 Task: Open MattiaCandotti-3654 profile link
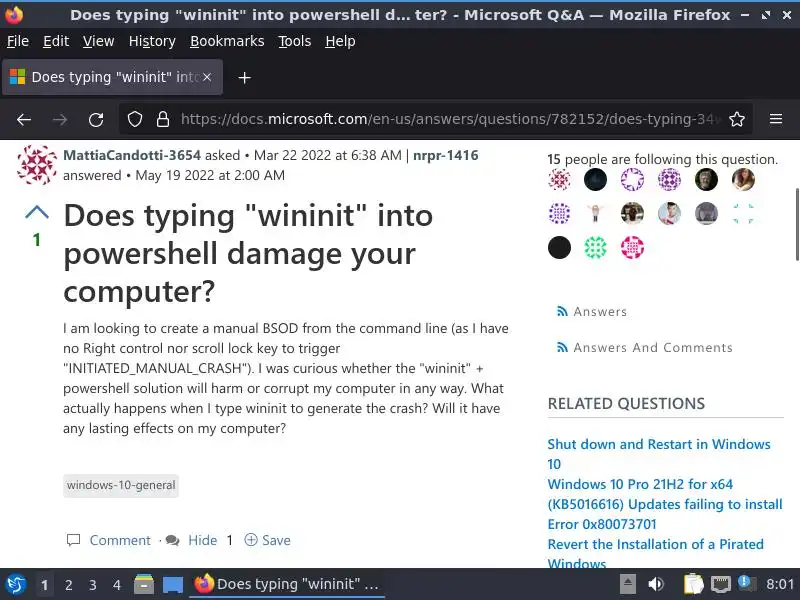pos(132,155)
